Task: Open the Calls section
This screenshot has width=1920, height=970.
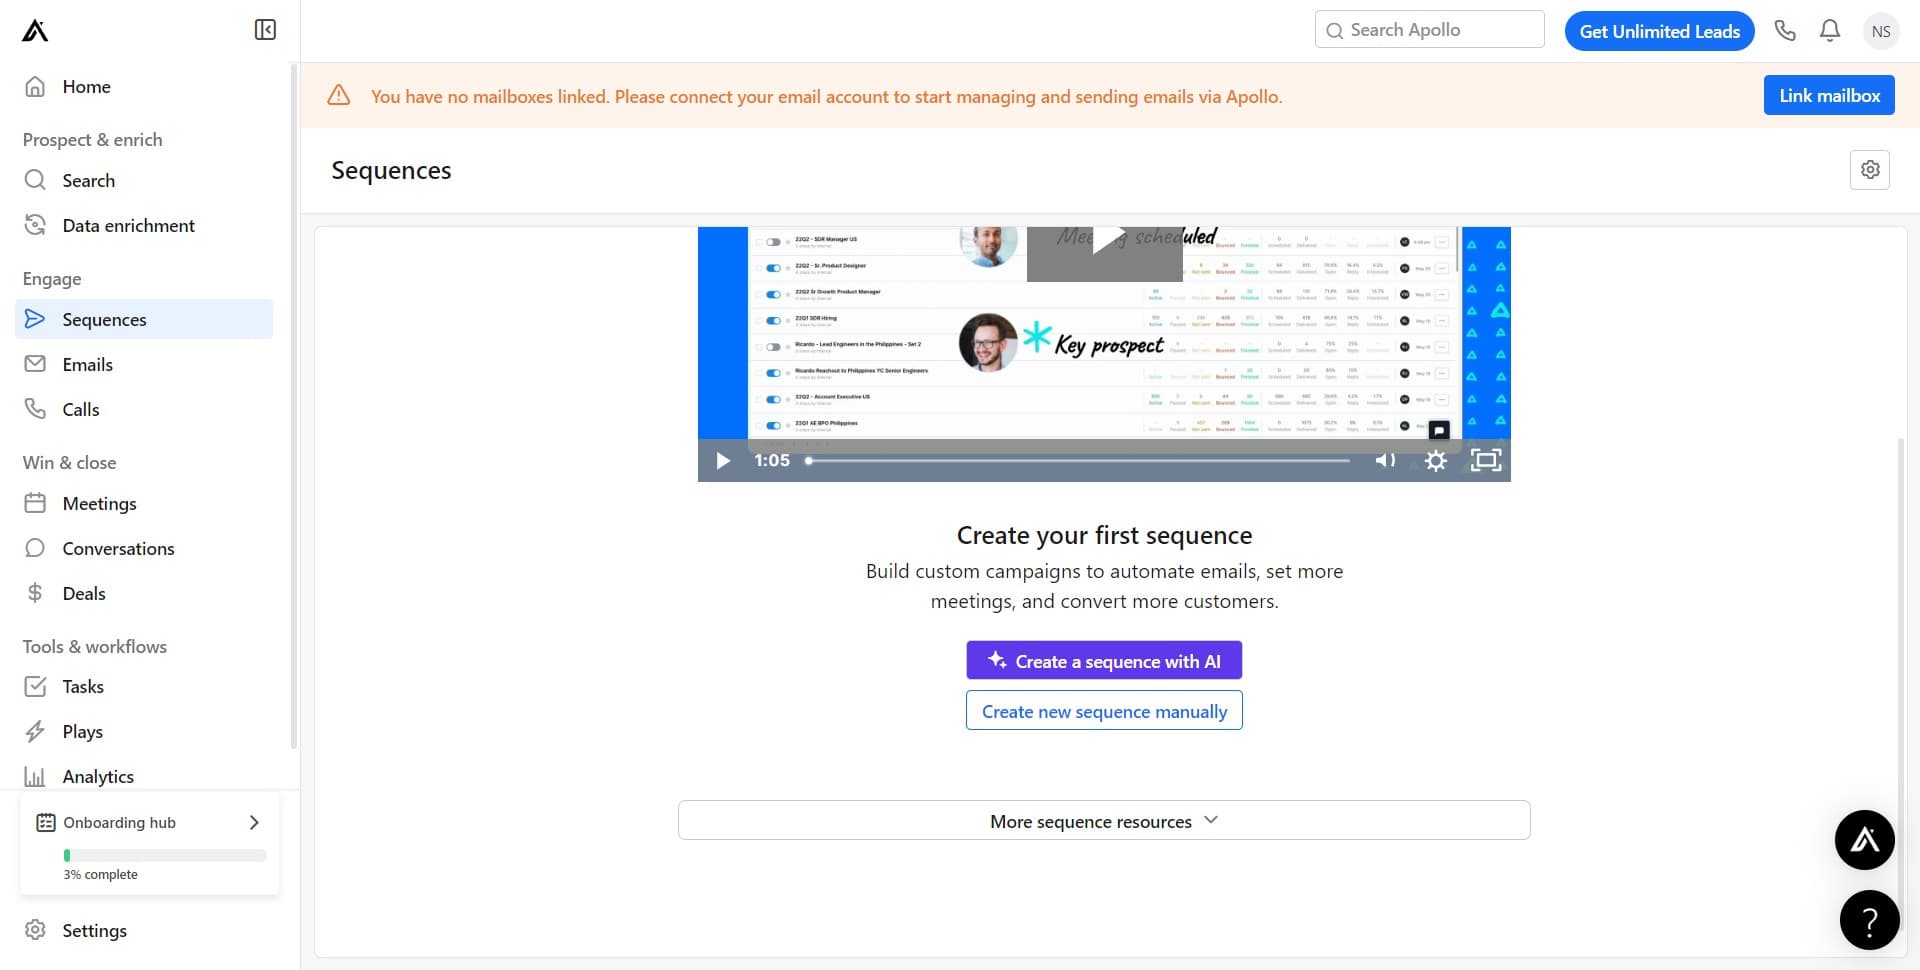Action: coord(80,409)
